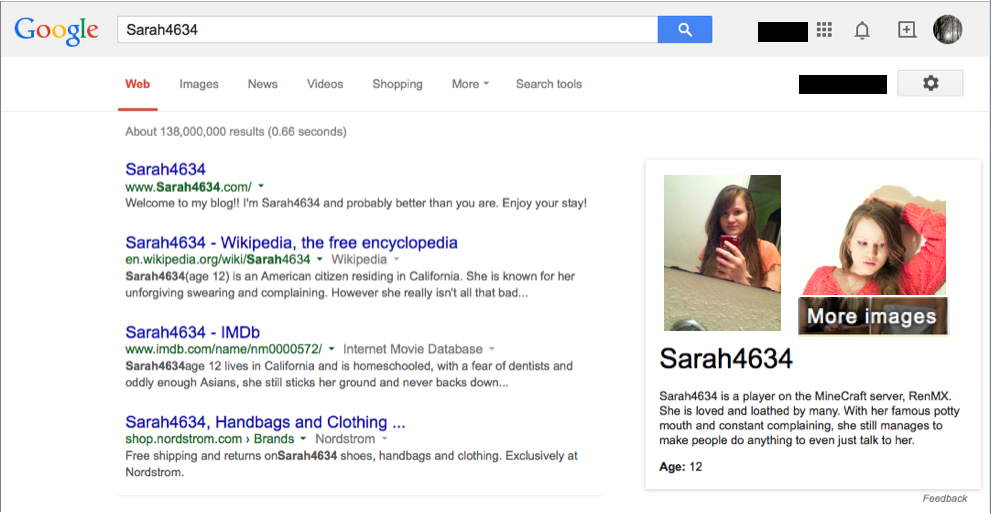Open the settings gear menu
Viewport: 991px width, 514px height.
pos(930,83)
